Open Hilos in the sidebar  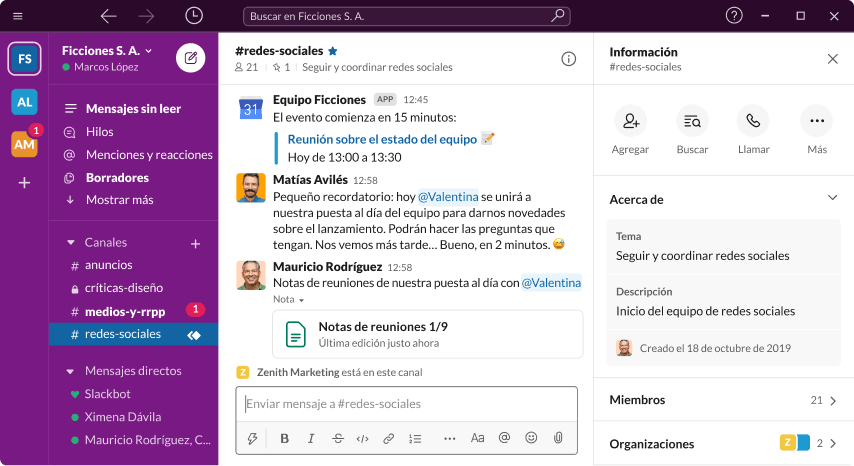tap(100, 132)
